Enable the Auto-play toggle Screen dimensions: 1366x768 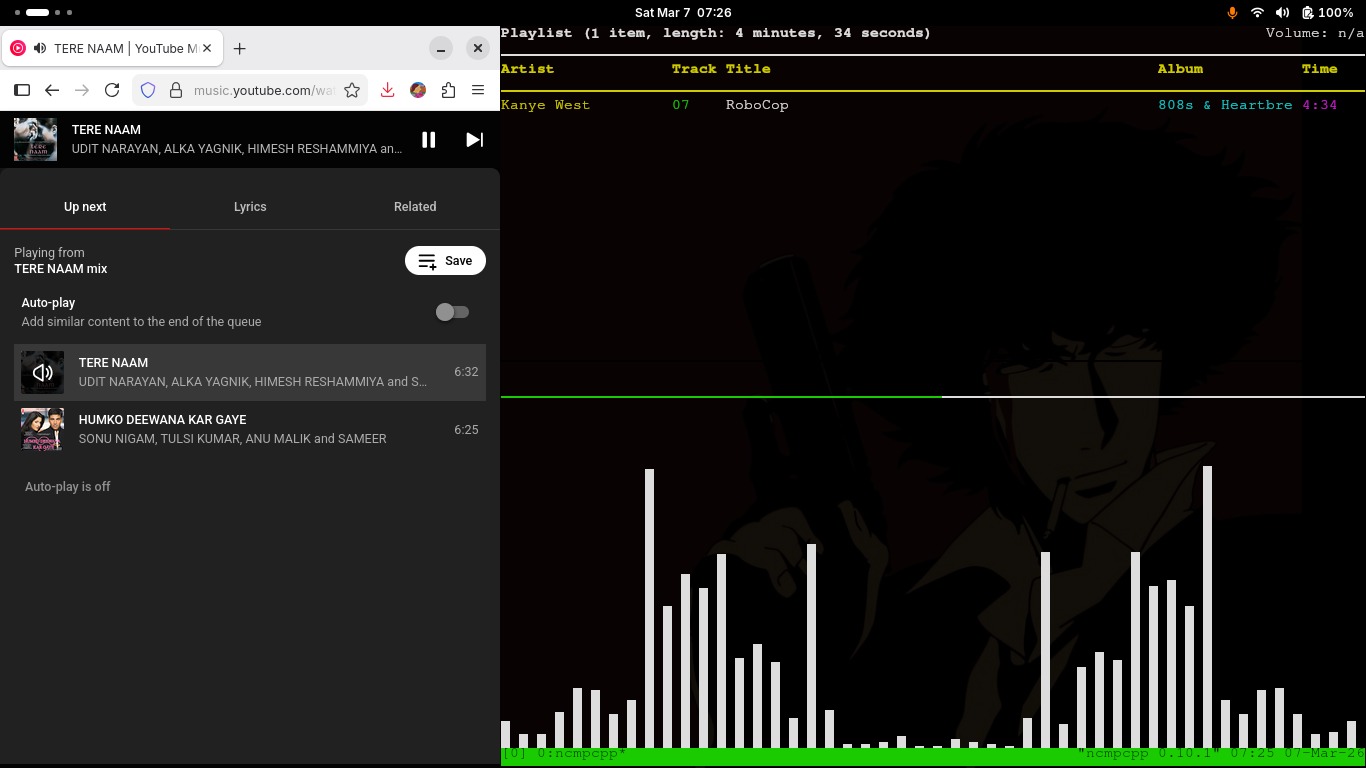click(452, 312)
